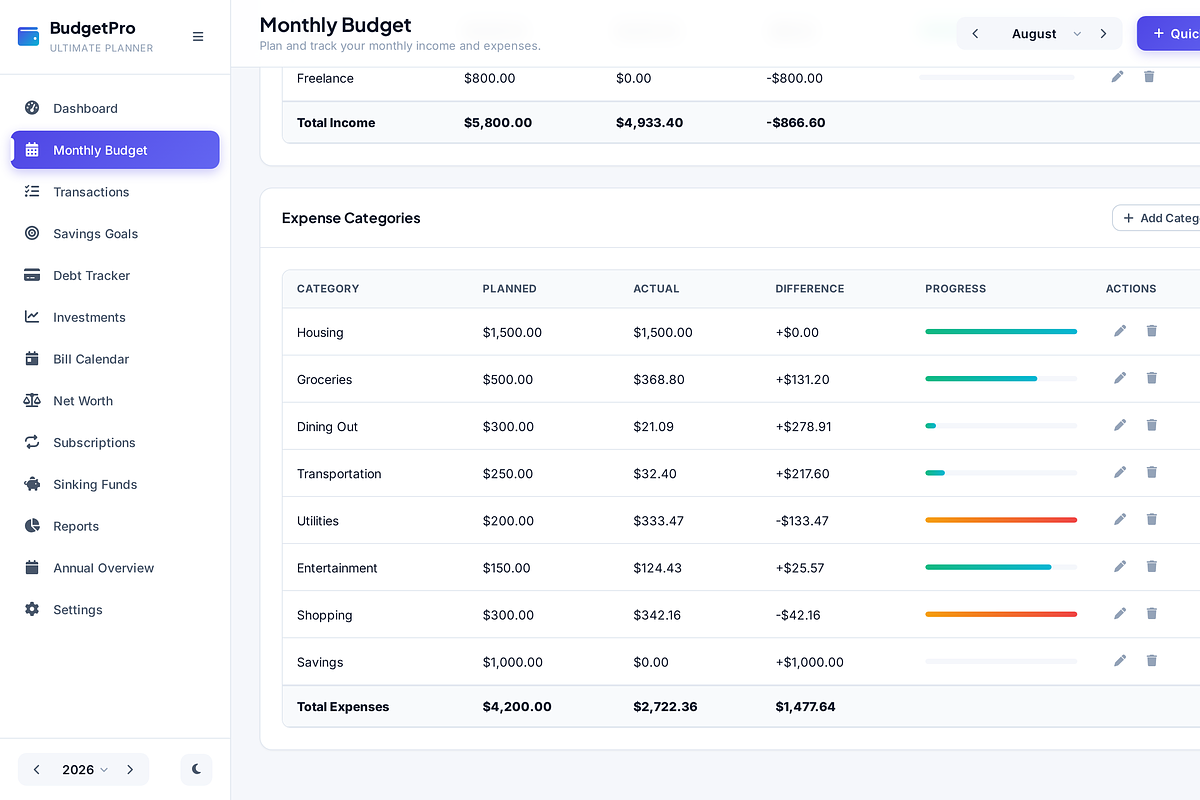
Task: Edit the Housing category
Action: 1120,331
